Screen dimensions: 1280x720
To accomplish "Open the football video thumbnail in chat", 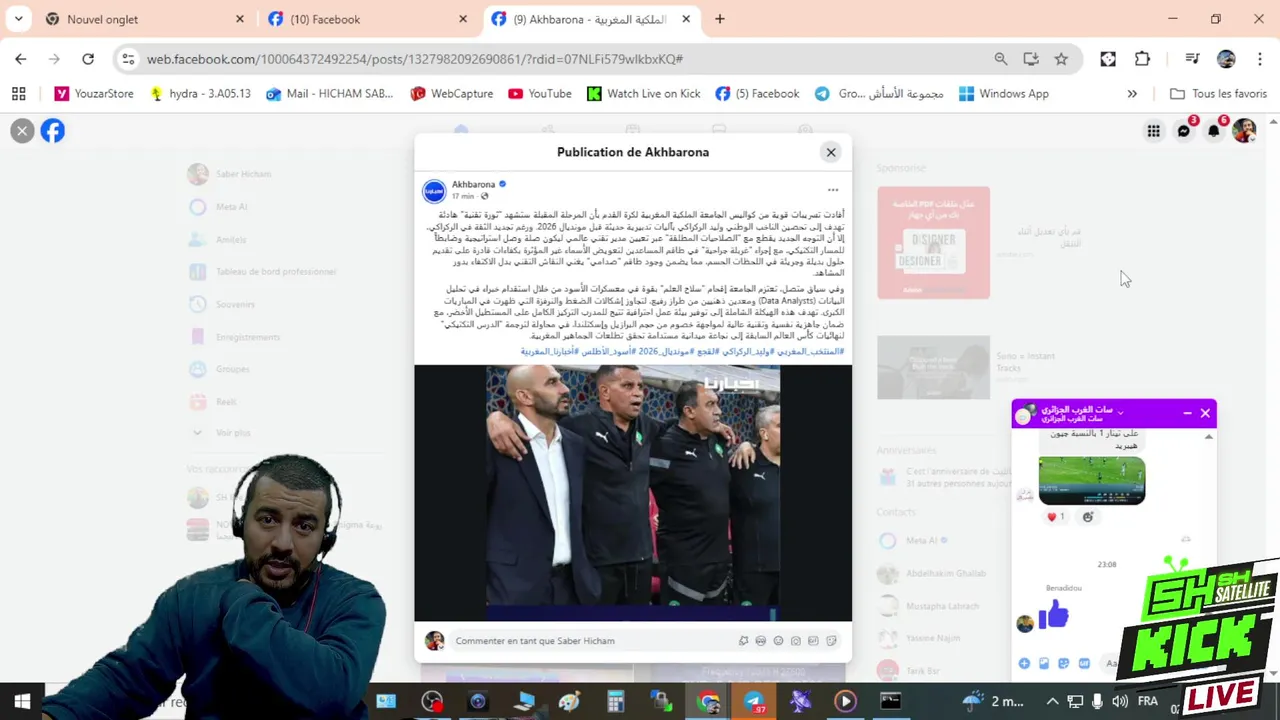I will (1091, 480).
